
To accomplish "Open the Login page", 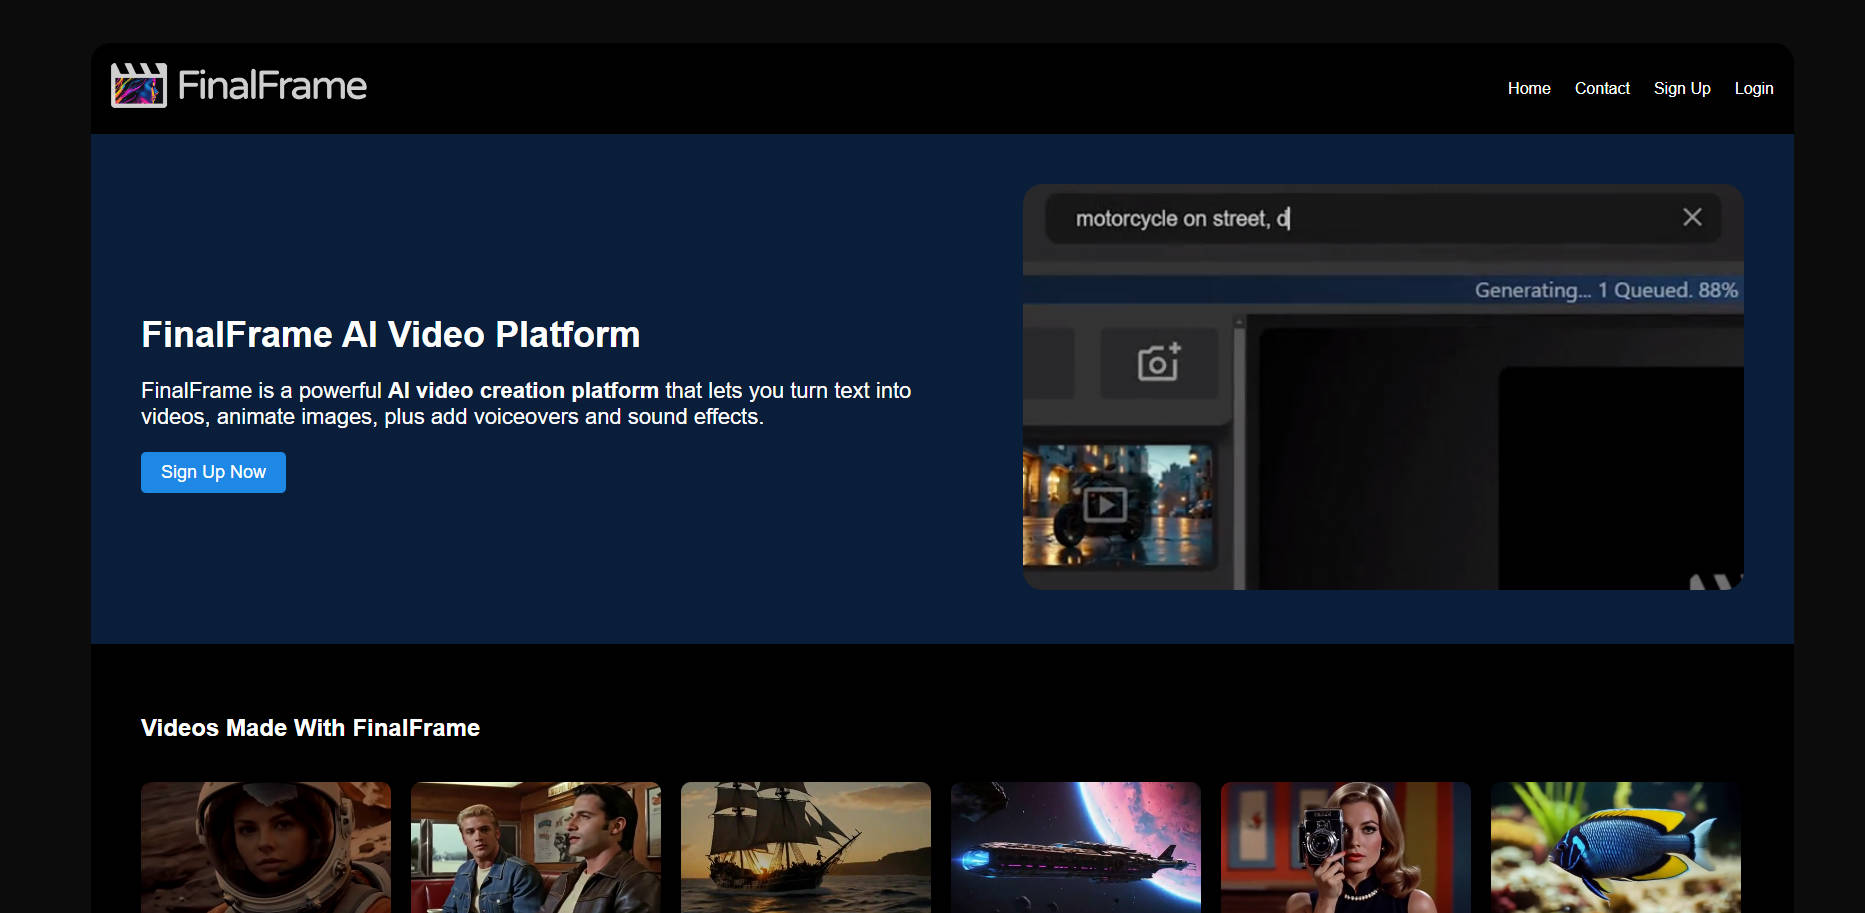I will [1753, 88].
